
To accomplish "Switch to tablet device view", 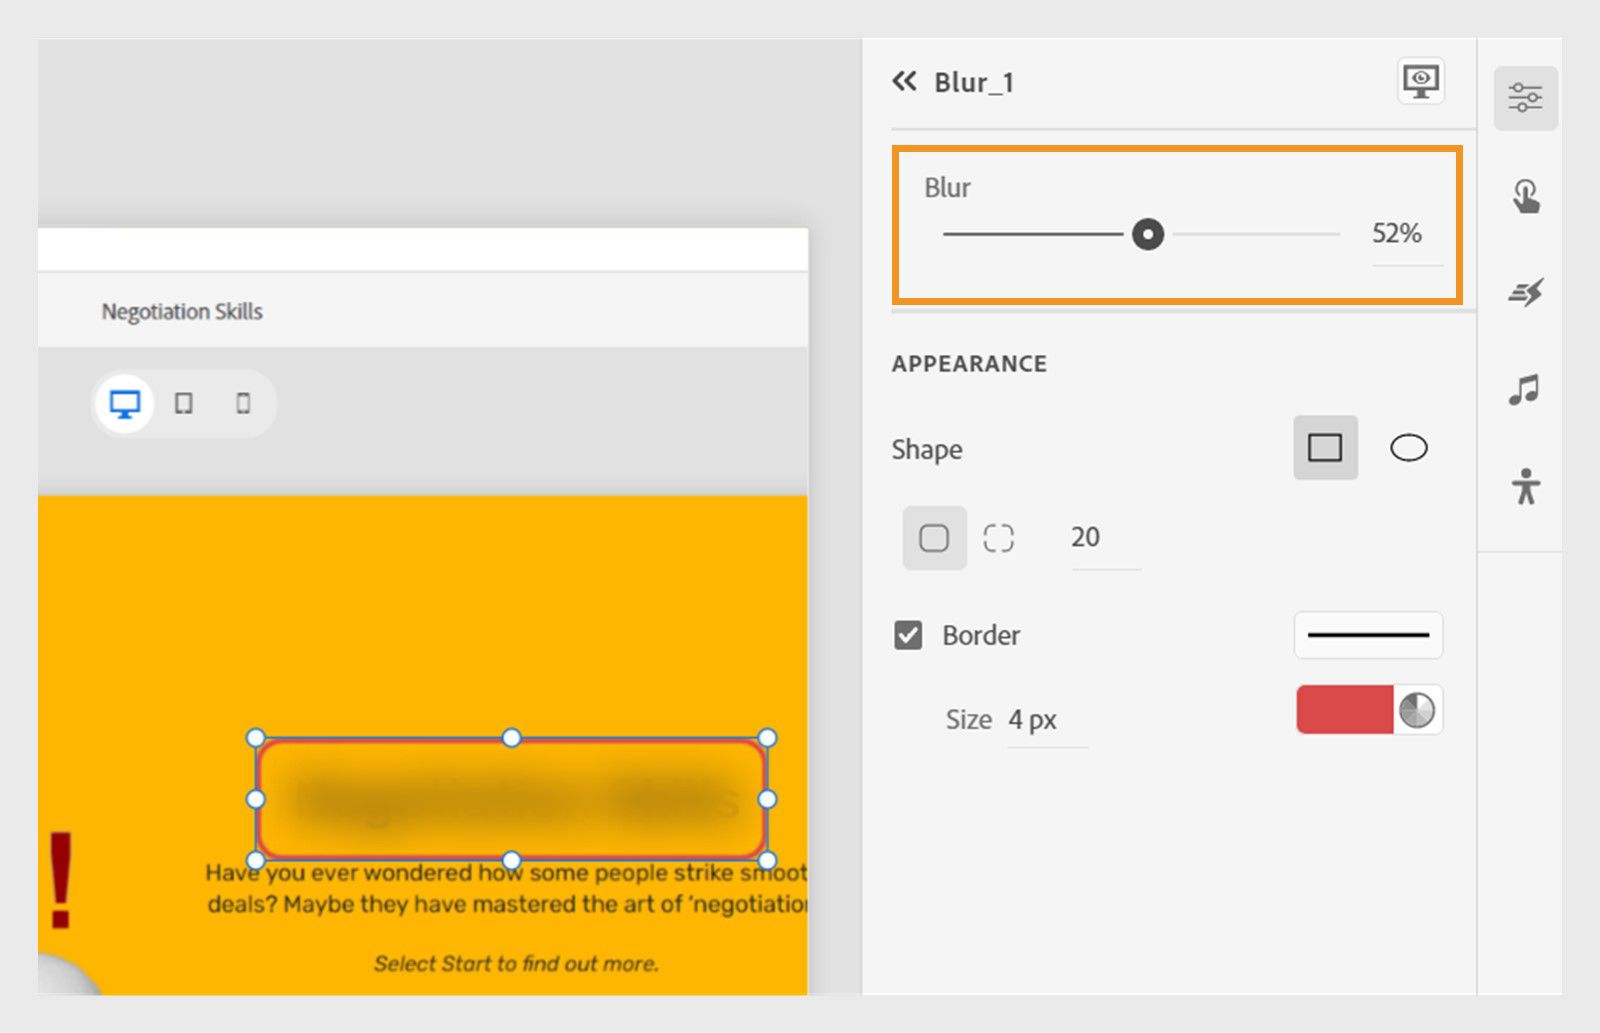I will tap(184, 404).
